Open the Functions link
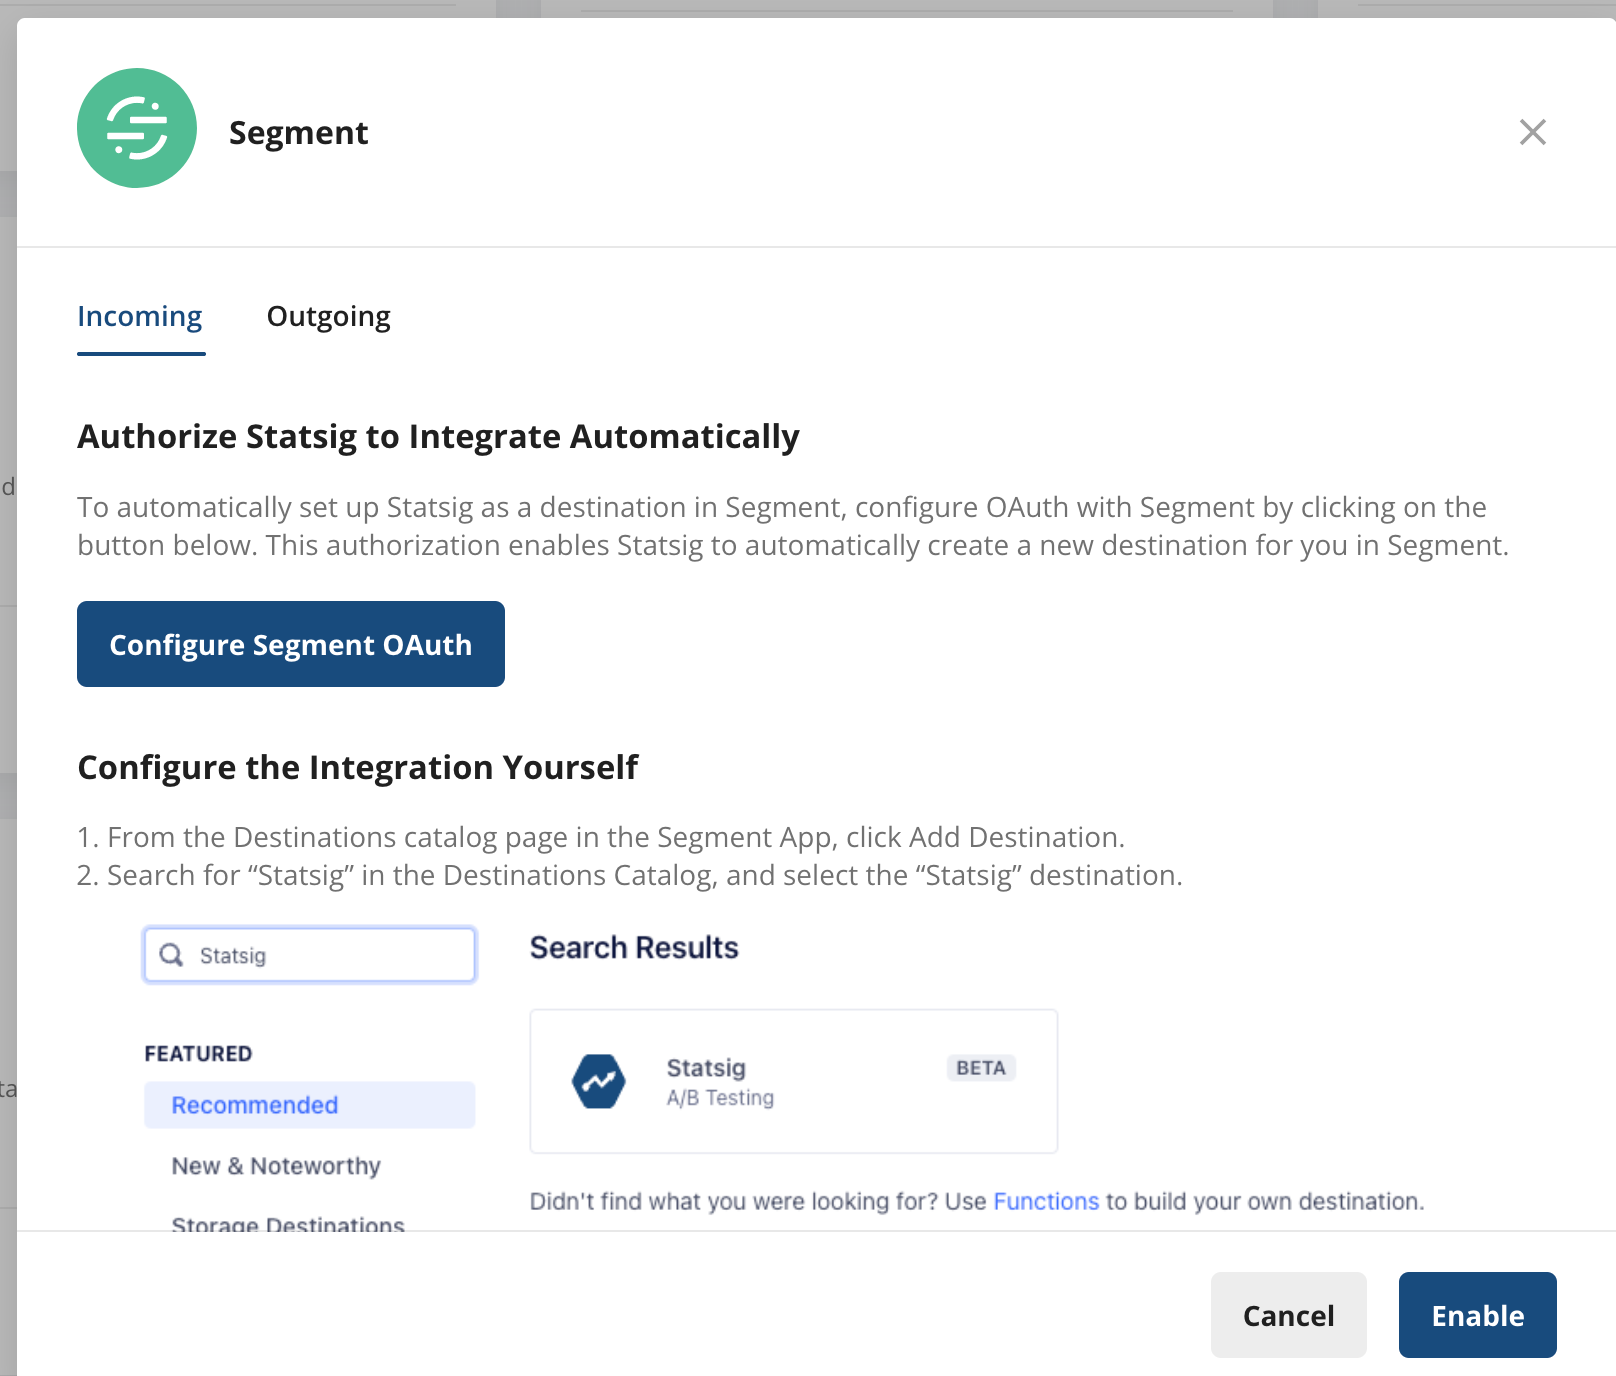Image resolution: width=1616 pixels, height=1376 pixels. coord(1046,1201)
